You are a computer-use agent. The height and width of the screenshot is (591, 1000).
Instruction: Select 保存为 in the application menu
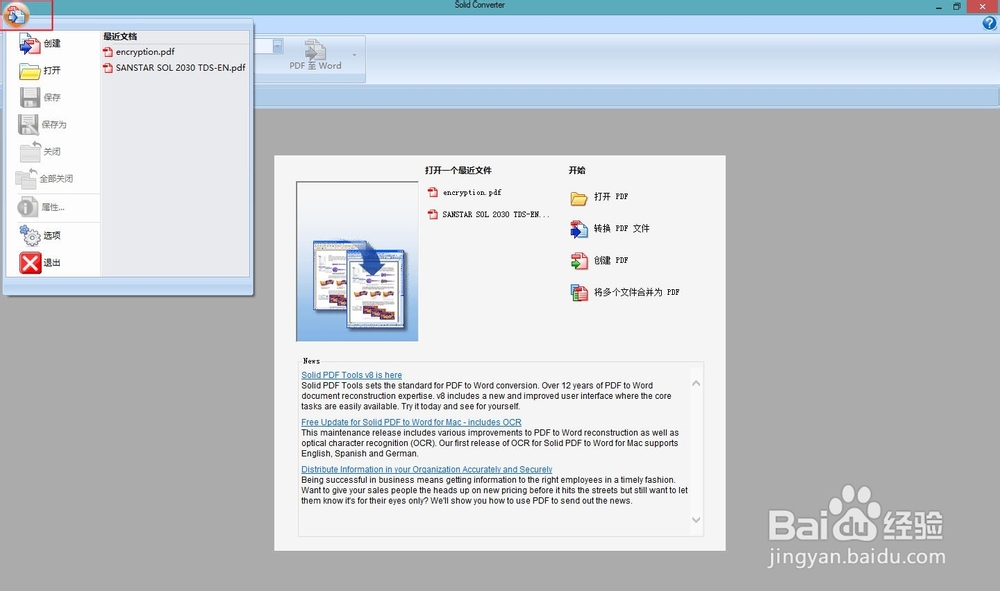pyautogui.click(x=53, y=124)
